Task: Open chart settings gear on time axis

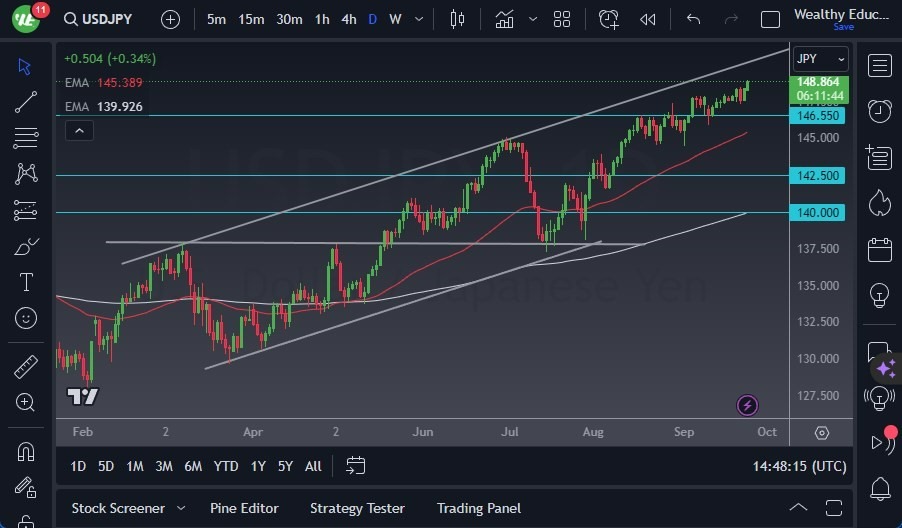Action: coord(822,433)
